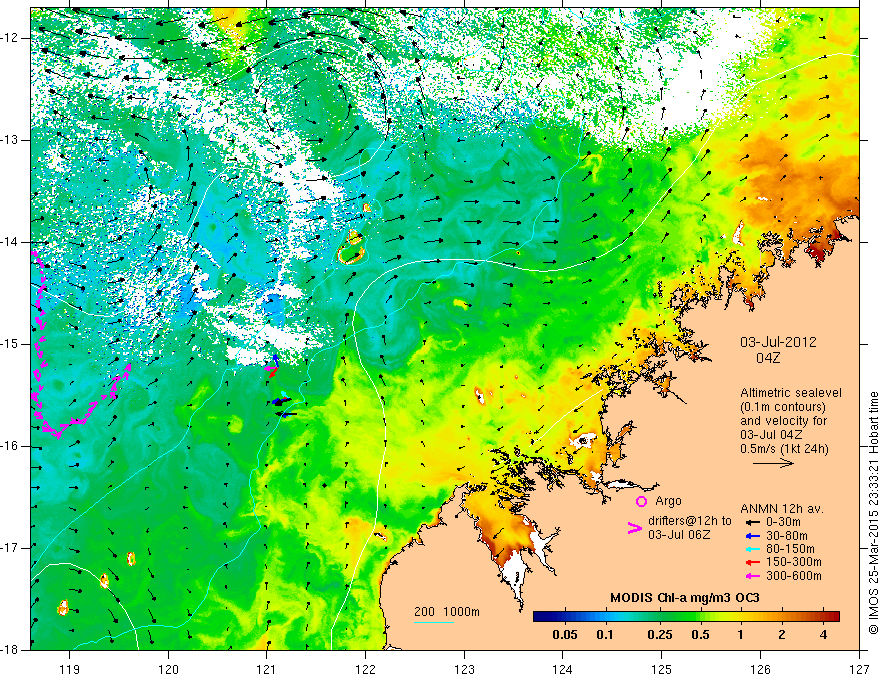
Task: Click the 'Argo' legend label
Action: [x=668, y=501]
